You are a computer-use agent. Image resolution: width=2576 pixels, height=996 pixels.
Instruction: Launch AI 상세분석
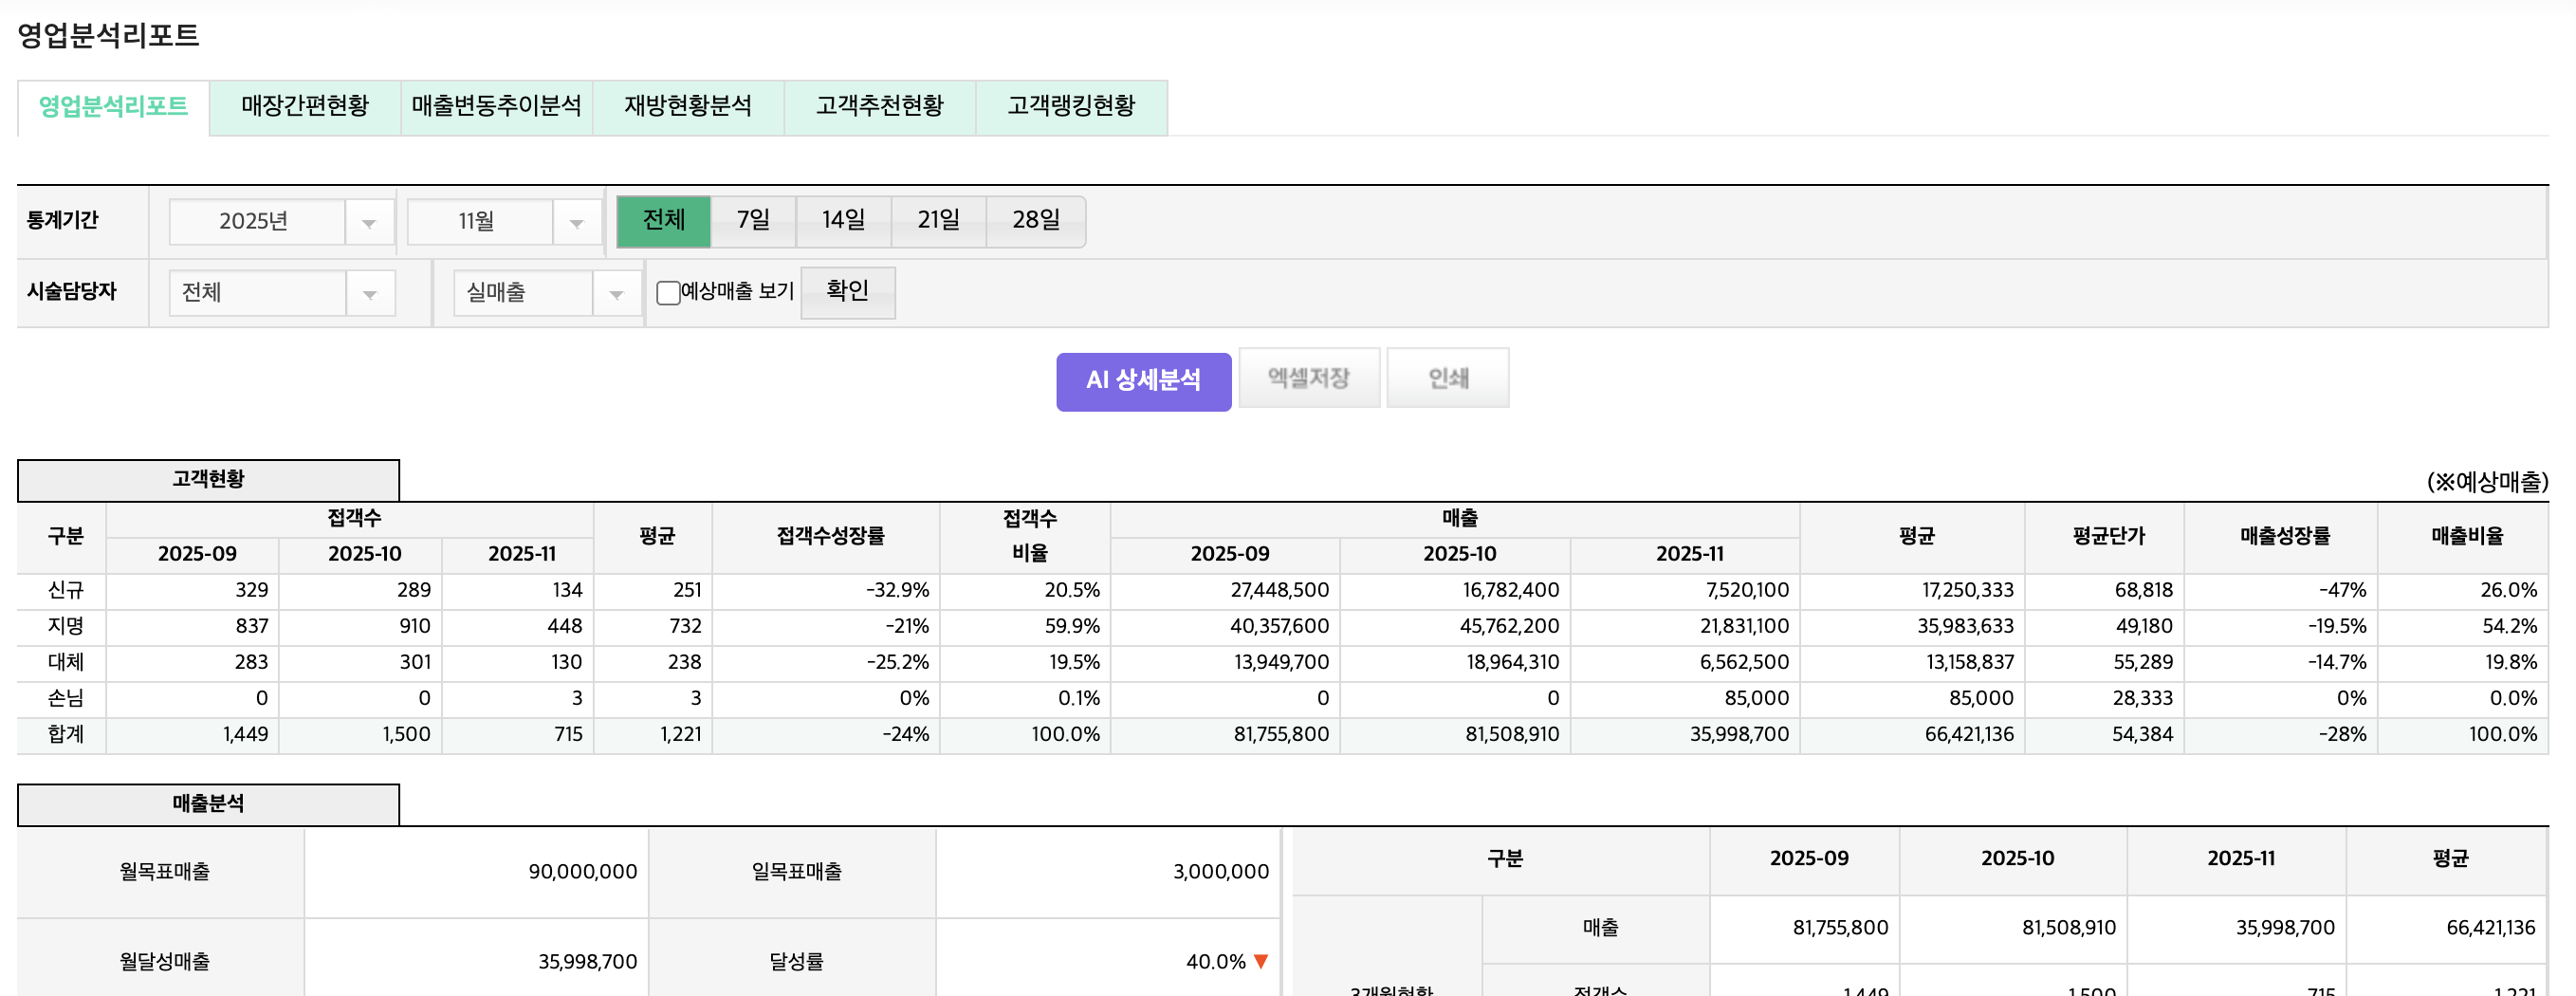click(x=1143, y=381)
